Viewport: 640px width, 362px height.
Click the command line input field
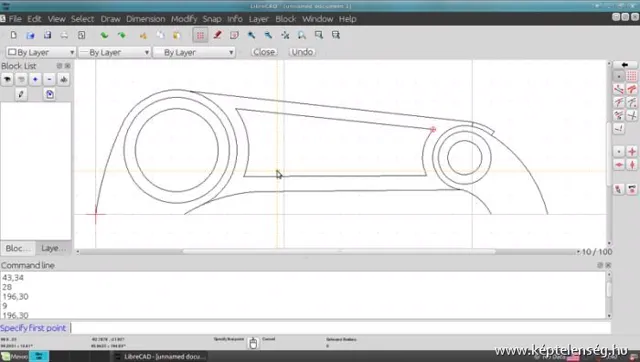340,328
